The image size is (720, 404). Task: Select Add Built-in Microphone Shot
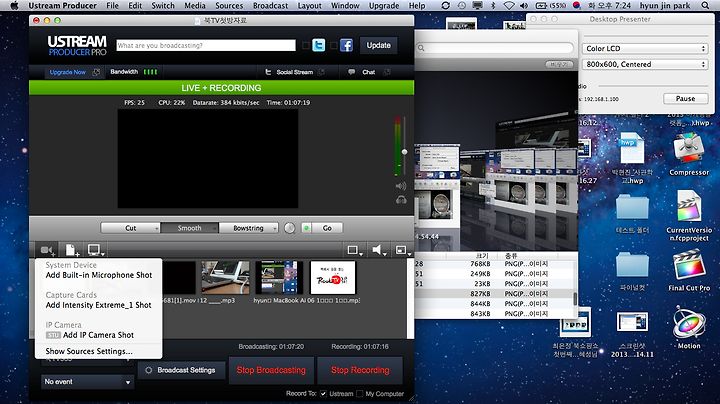click(x=99, y=275)
